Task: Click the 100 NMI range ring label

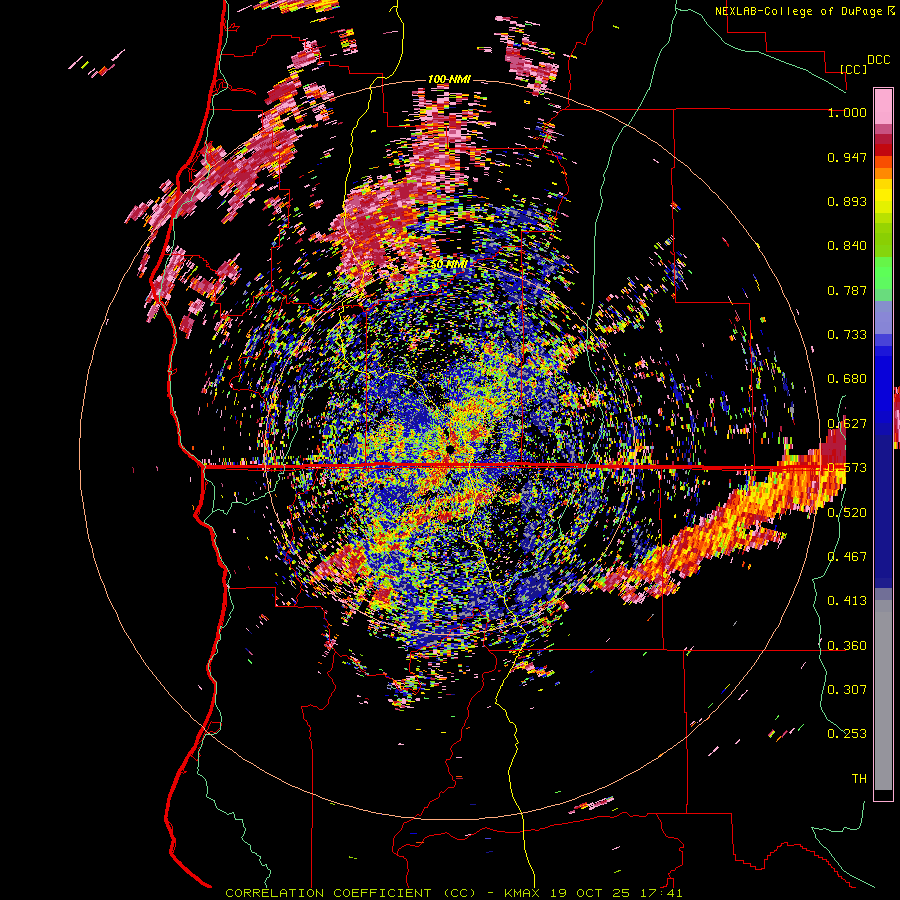Action: (449, 79)
